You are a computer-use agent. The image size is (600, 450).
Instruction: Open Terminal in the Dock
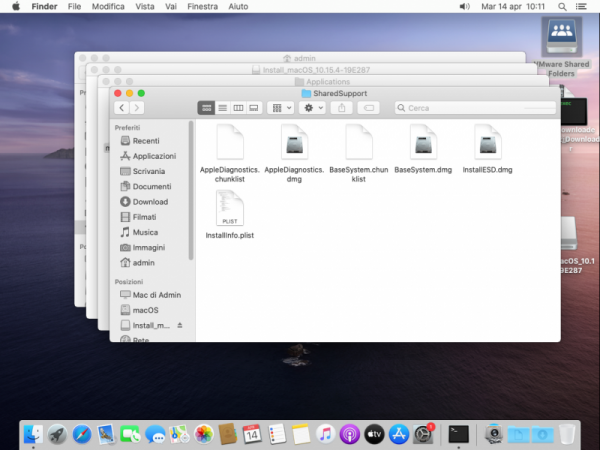(458, 434)
